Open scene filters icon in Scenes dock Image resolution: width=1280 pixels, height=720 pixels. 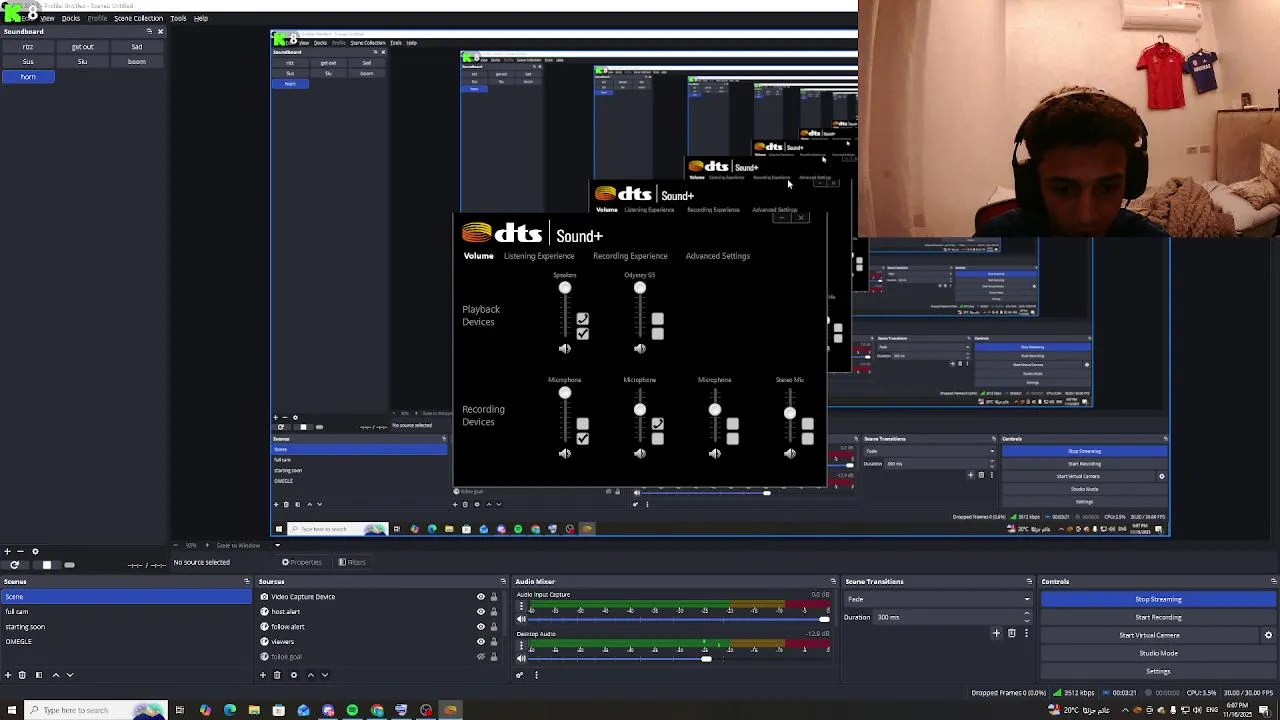[39, 675]
